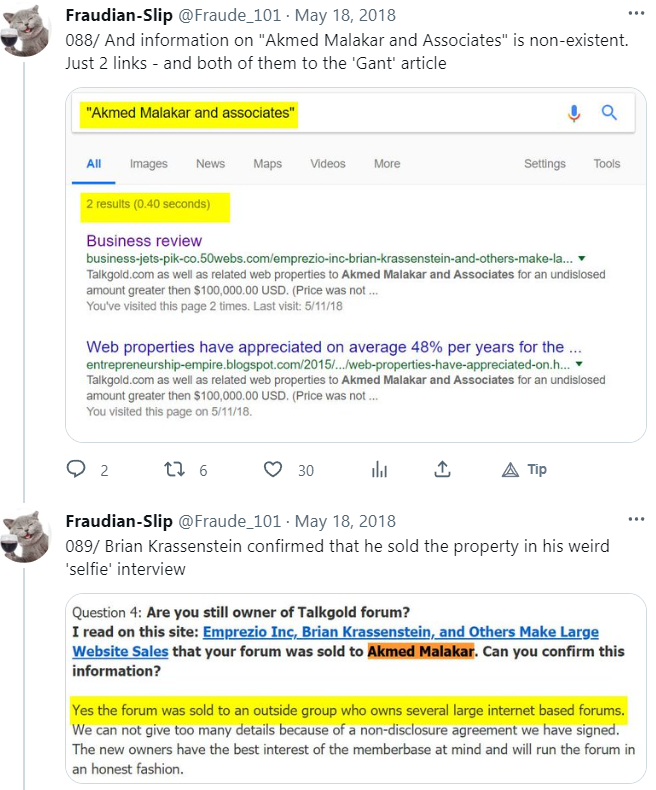Retweet the 088/ tweet
Screen dimensions: 656x790
tap(174, 469)
